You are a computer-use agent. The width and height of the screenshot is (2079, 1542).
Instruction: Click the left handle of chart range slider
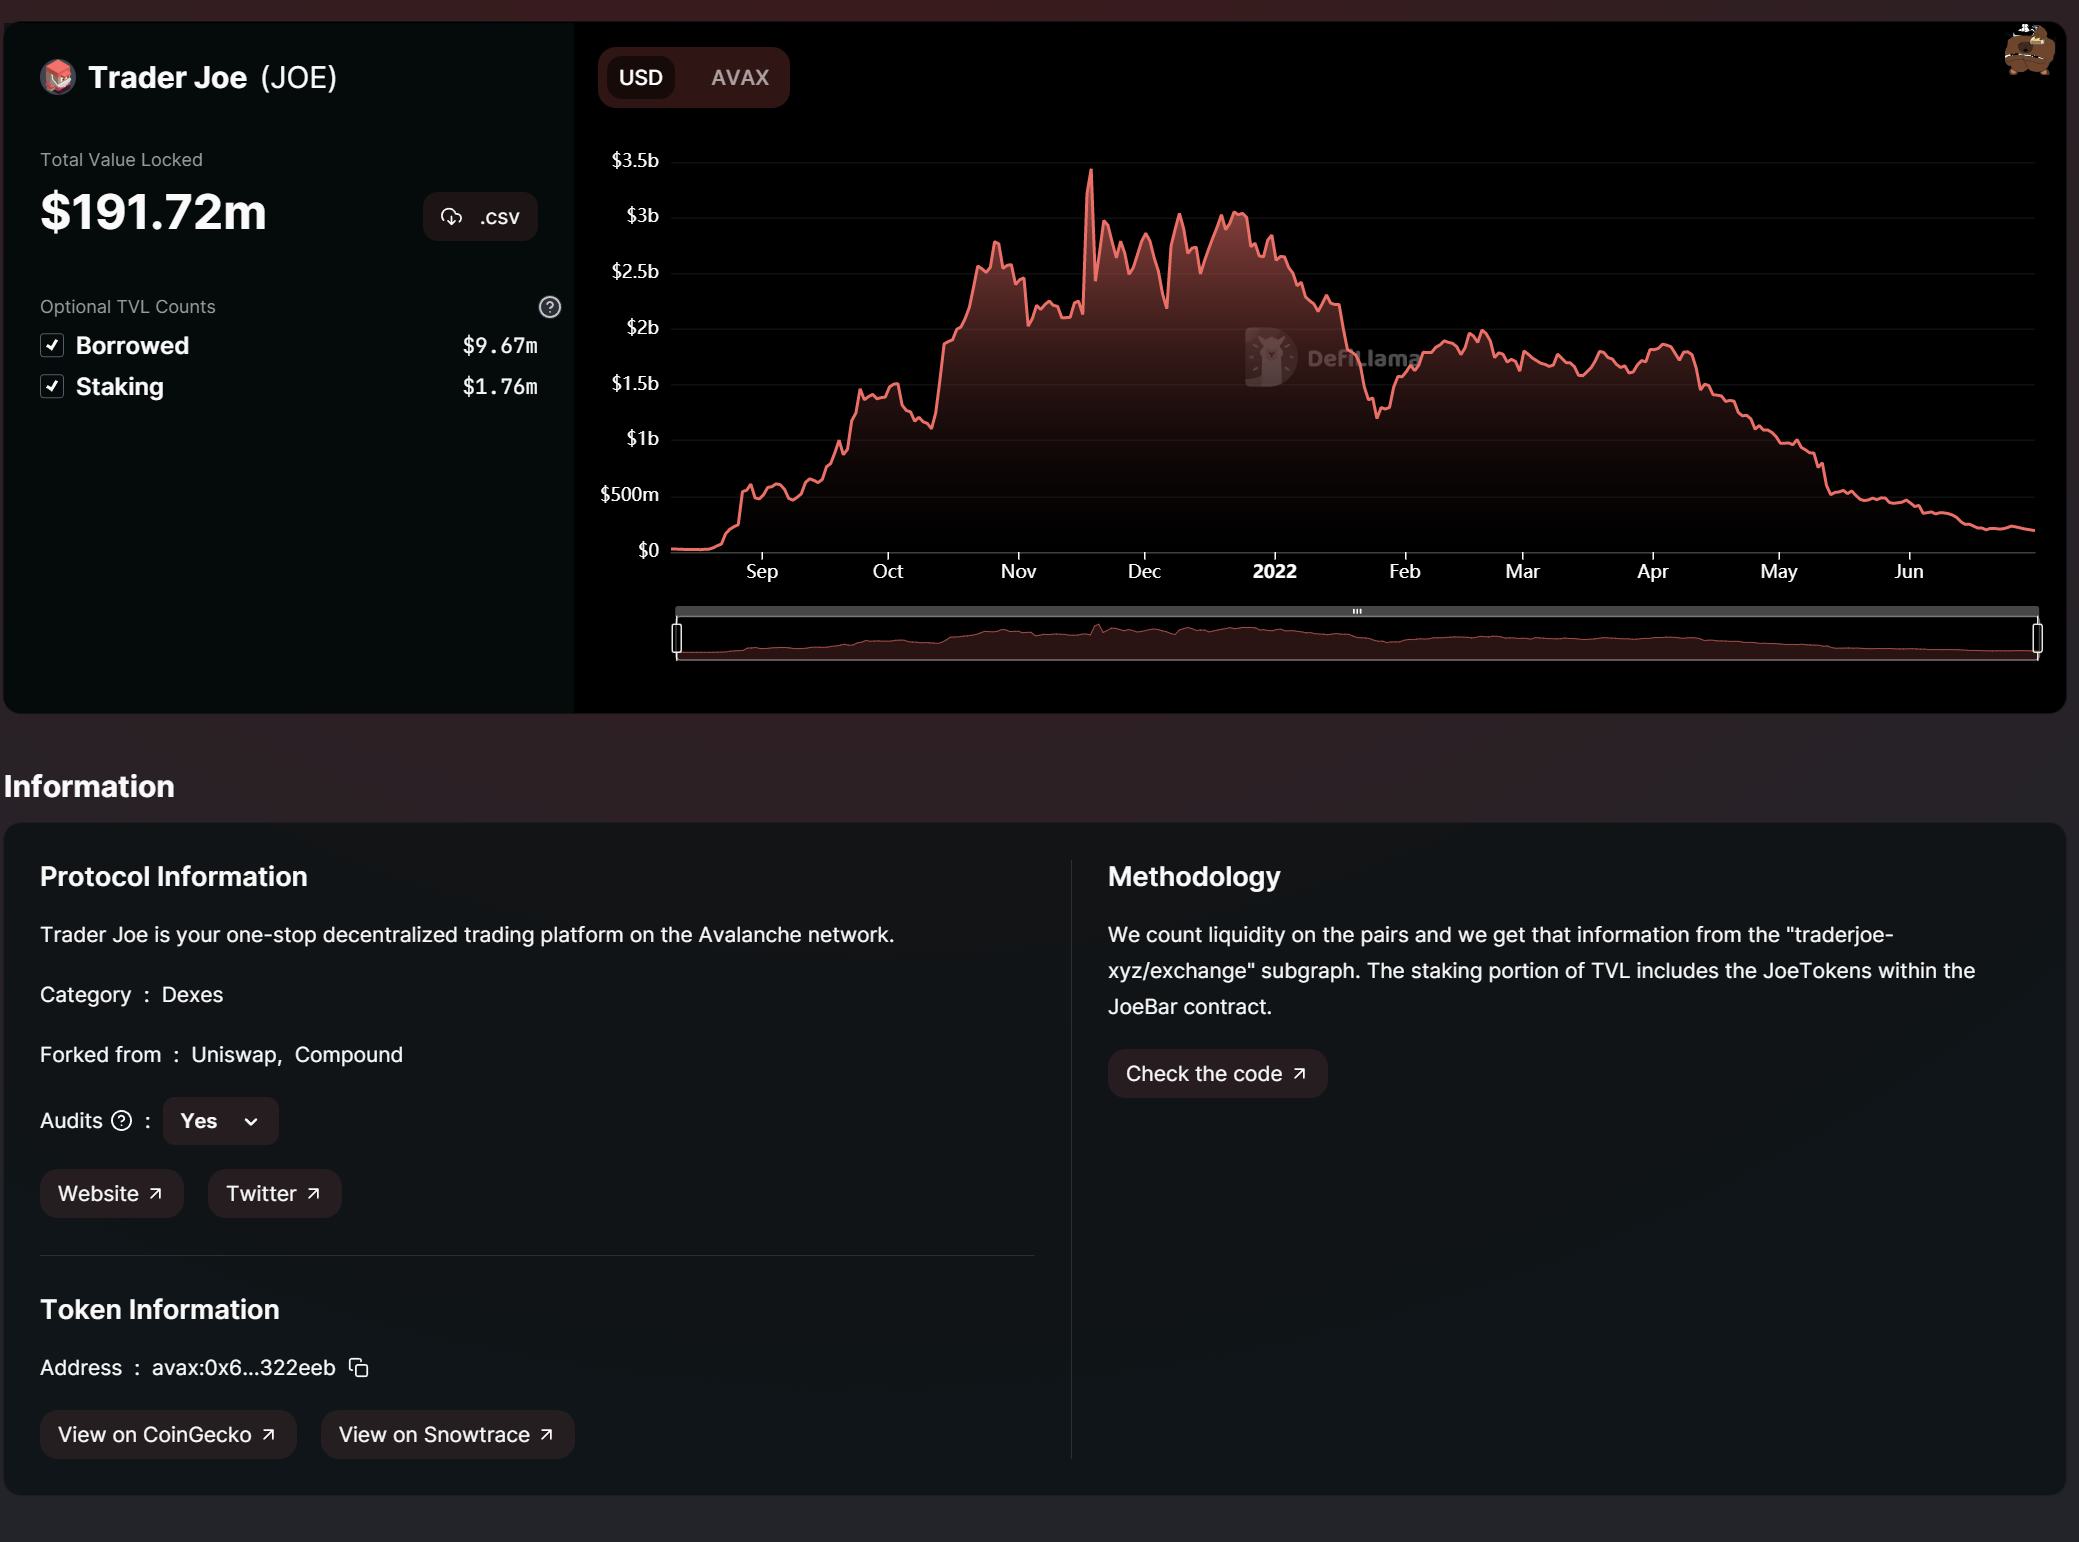pyautogui.click(x=677, y=637)
